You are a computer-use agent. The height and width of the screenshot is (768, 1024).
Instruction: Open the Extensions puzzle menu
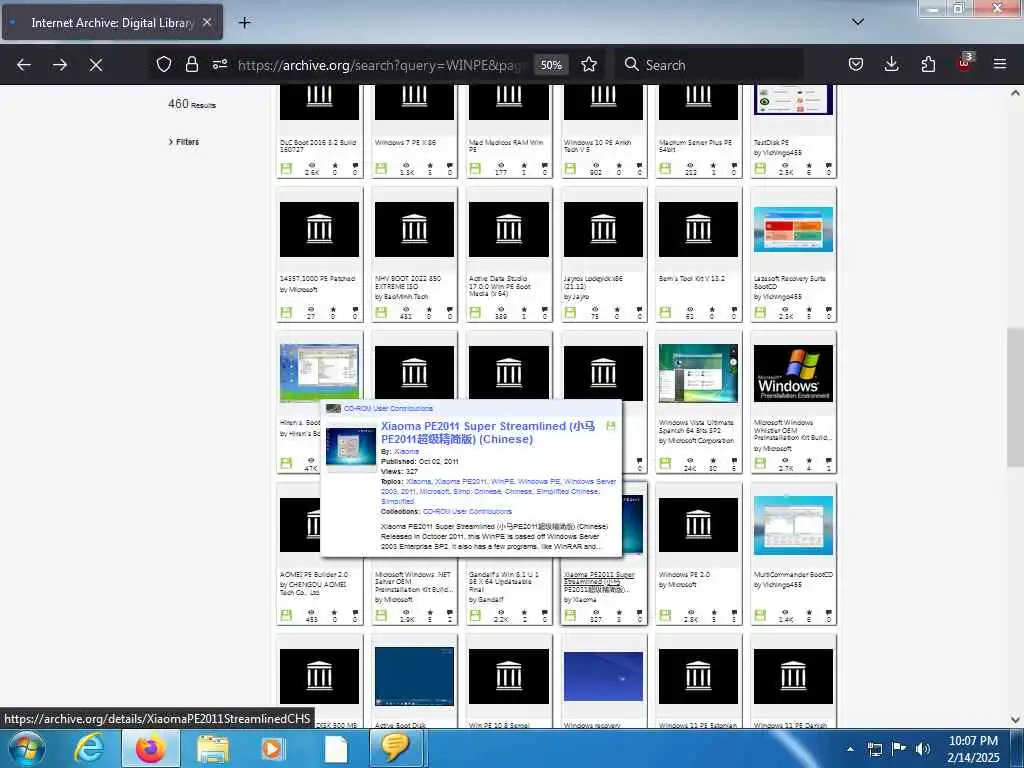click(x=928, y=64)
